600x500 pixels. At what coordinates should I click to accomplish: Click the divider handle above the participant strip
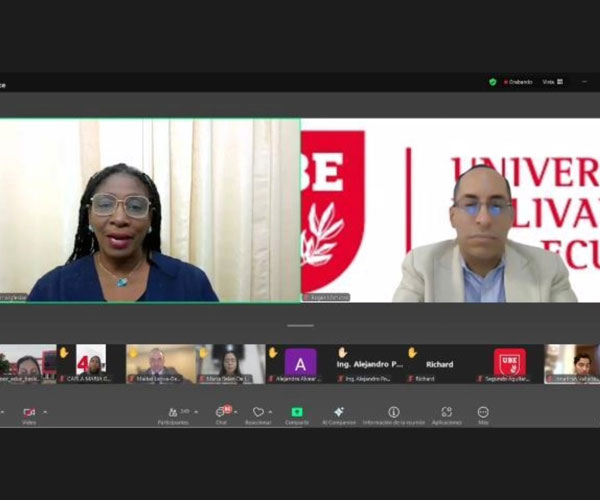coord(300,326)
